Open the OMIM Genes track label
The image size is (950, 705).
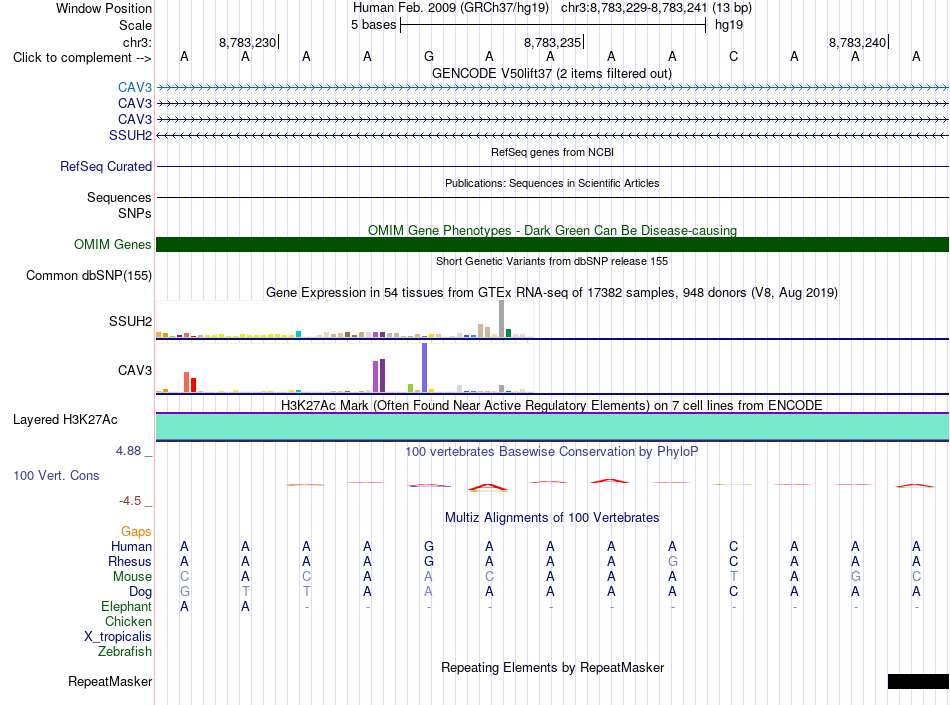(x=113, y=245)
